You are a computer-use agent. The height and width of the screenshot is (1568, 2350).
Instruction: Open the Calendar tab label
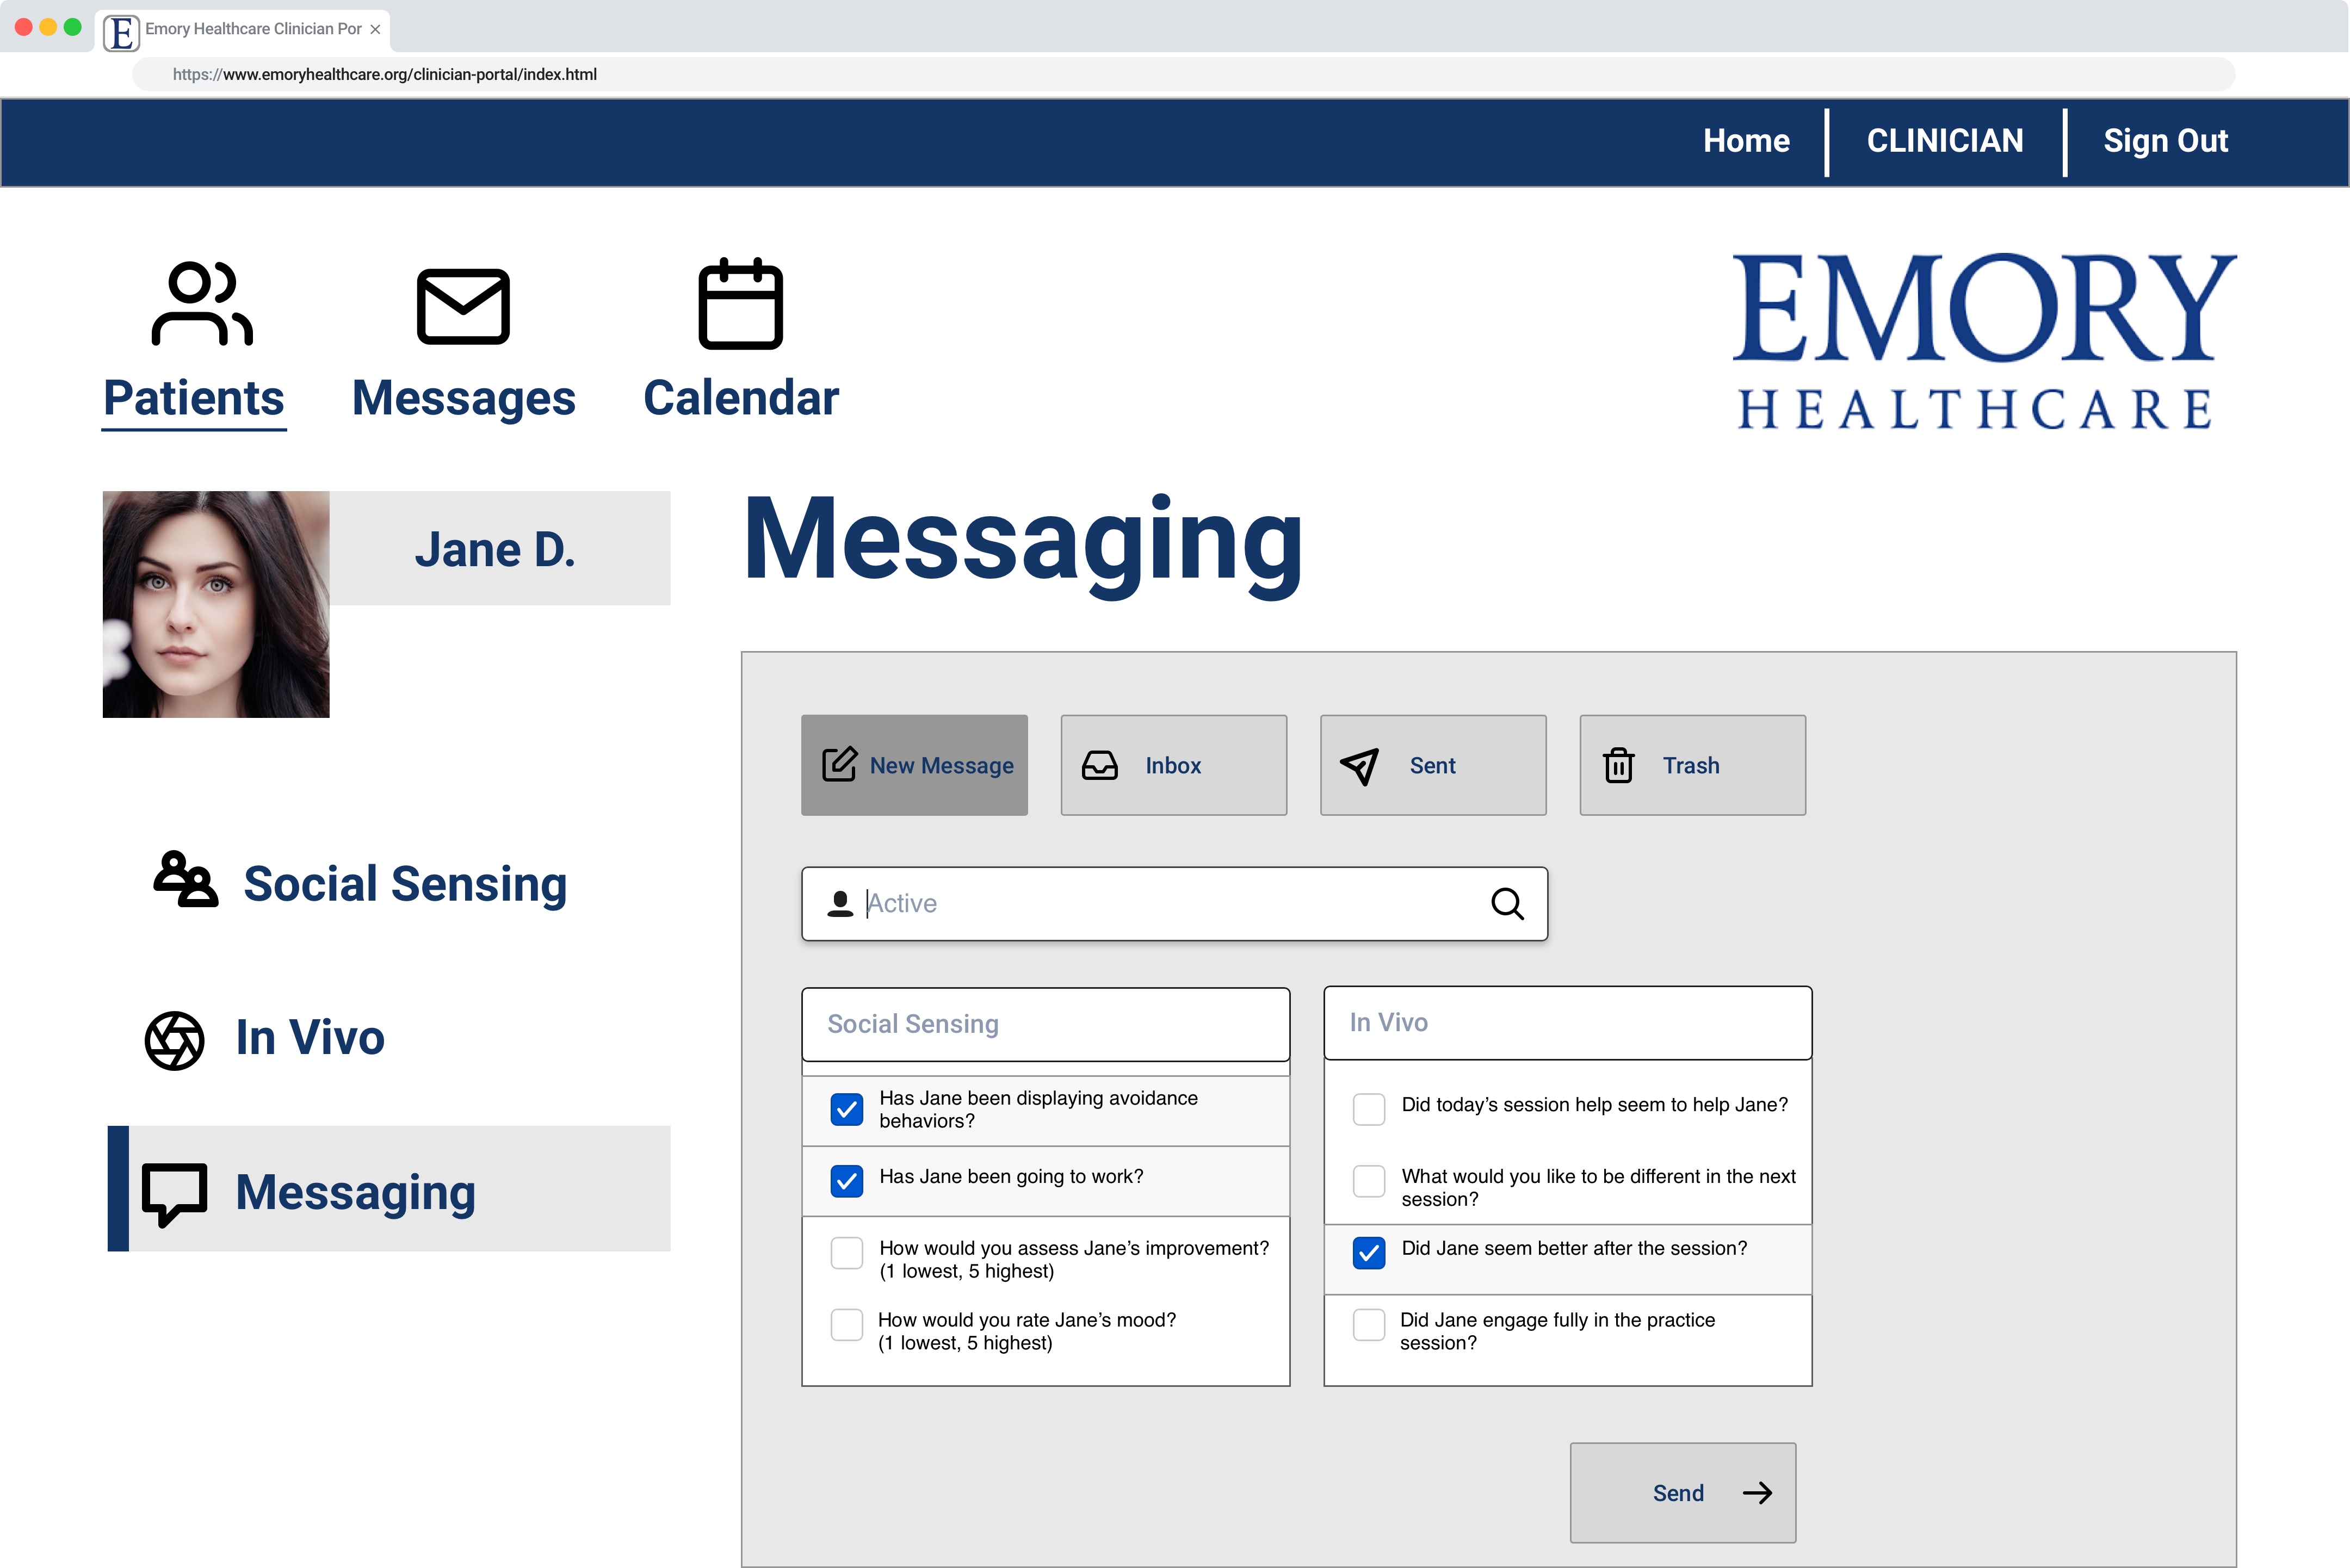click(741, 398)
